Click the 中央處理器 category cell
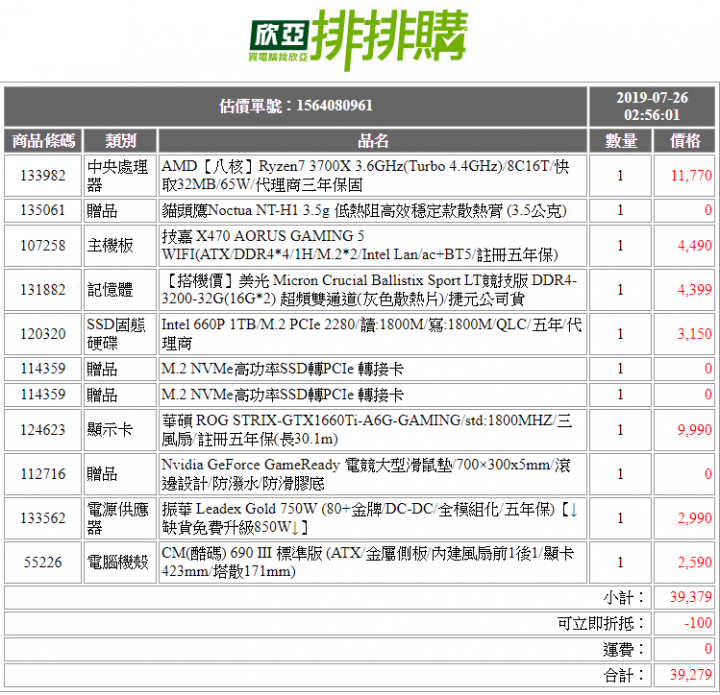This screenshot has width=720, height=695. [120, 176]
